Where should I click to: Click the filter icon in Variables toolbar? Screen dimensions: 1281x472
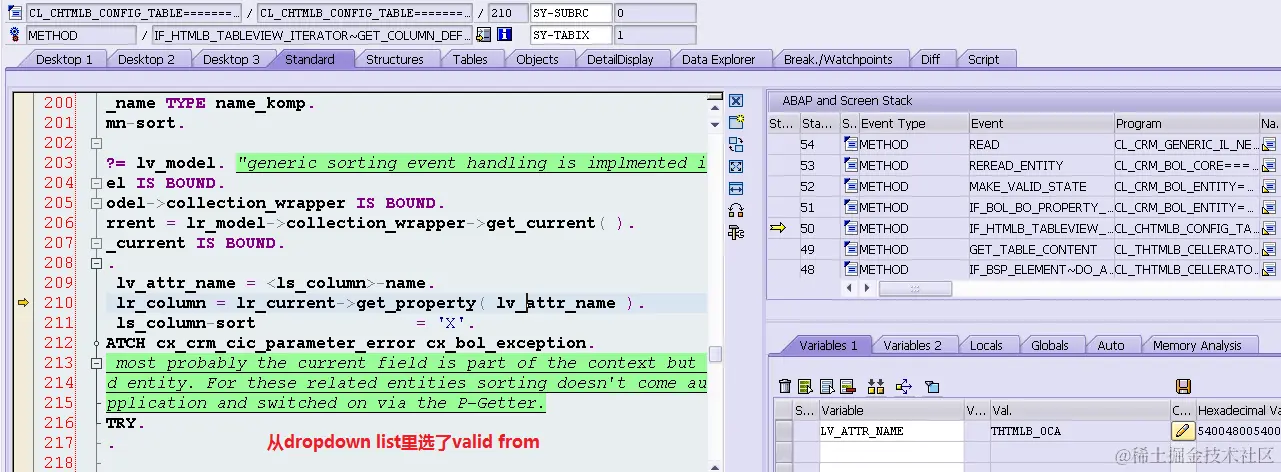click(x=932, y=386)
